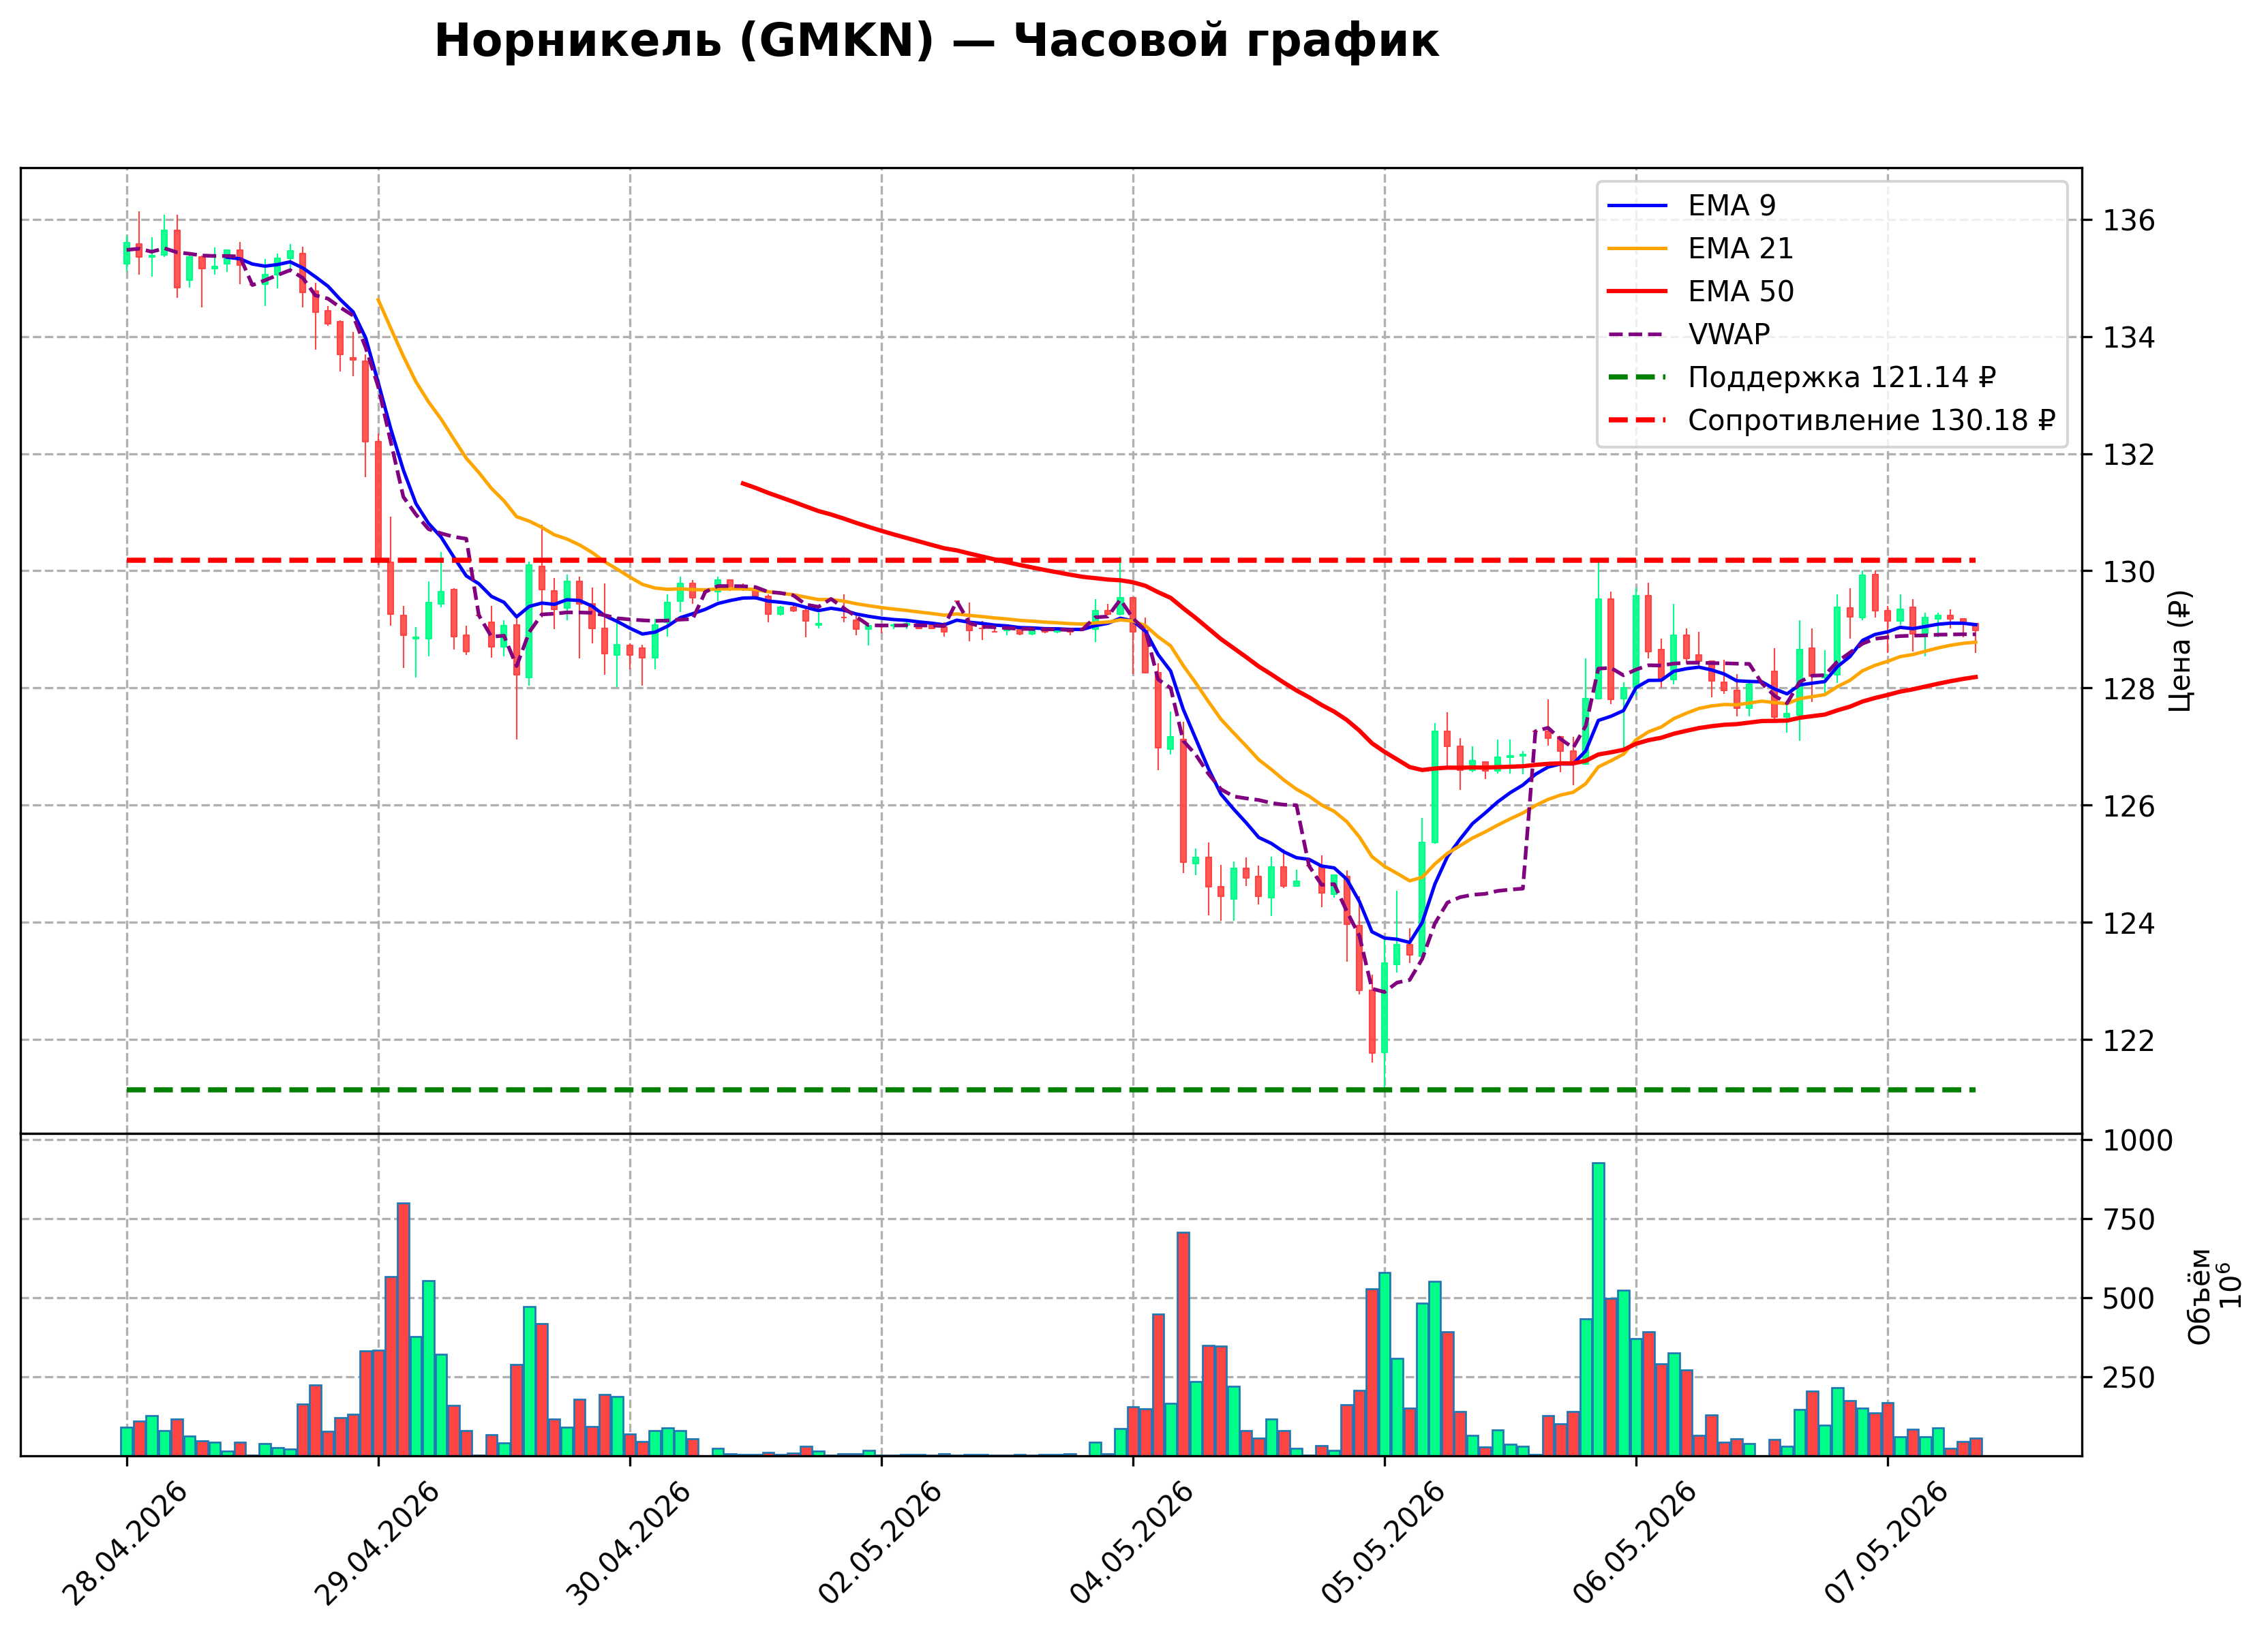Select the 'VWAP' legend entry
Image resolution: width=2268 pixels, height=1631 pixels.
(1689, 334)
